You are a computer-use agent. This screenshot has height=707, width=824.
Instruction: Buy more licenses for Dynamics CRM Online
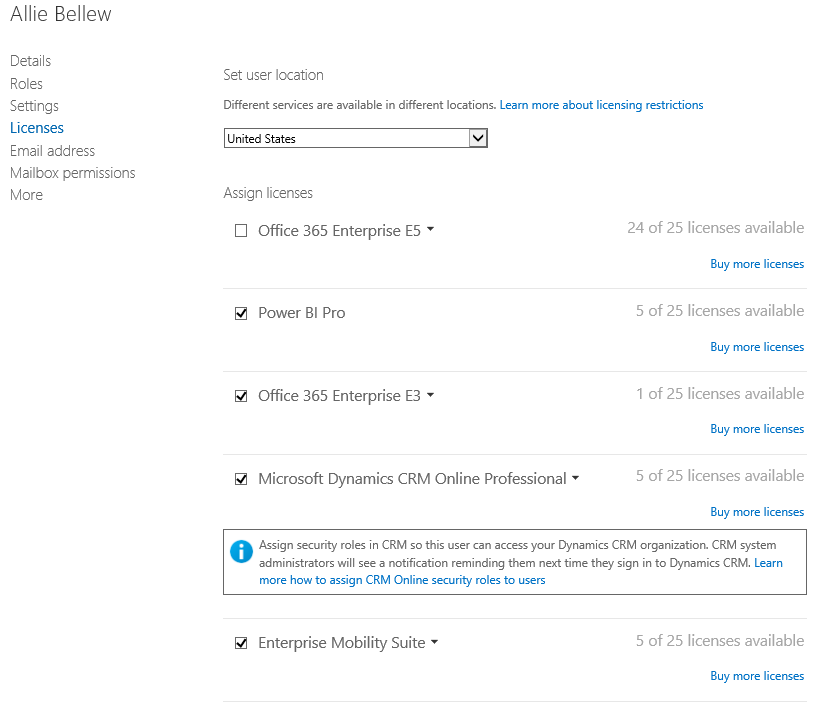click(757, 512)
